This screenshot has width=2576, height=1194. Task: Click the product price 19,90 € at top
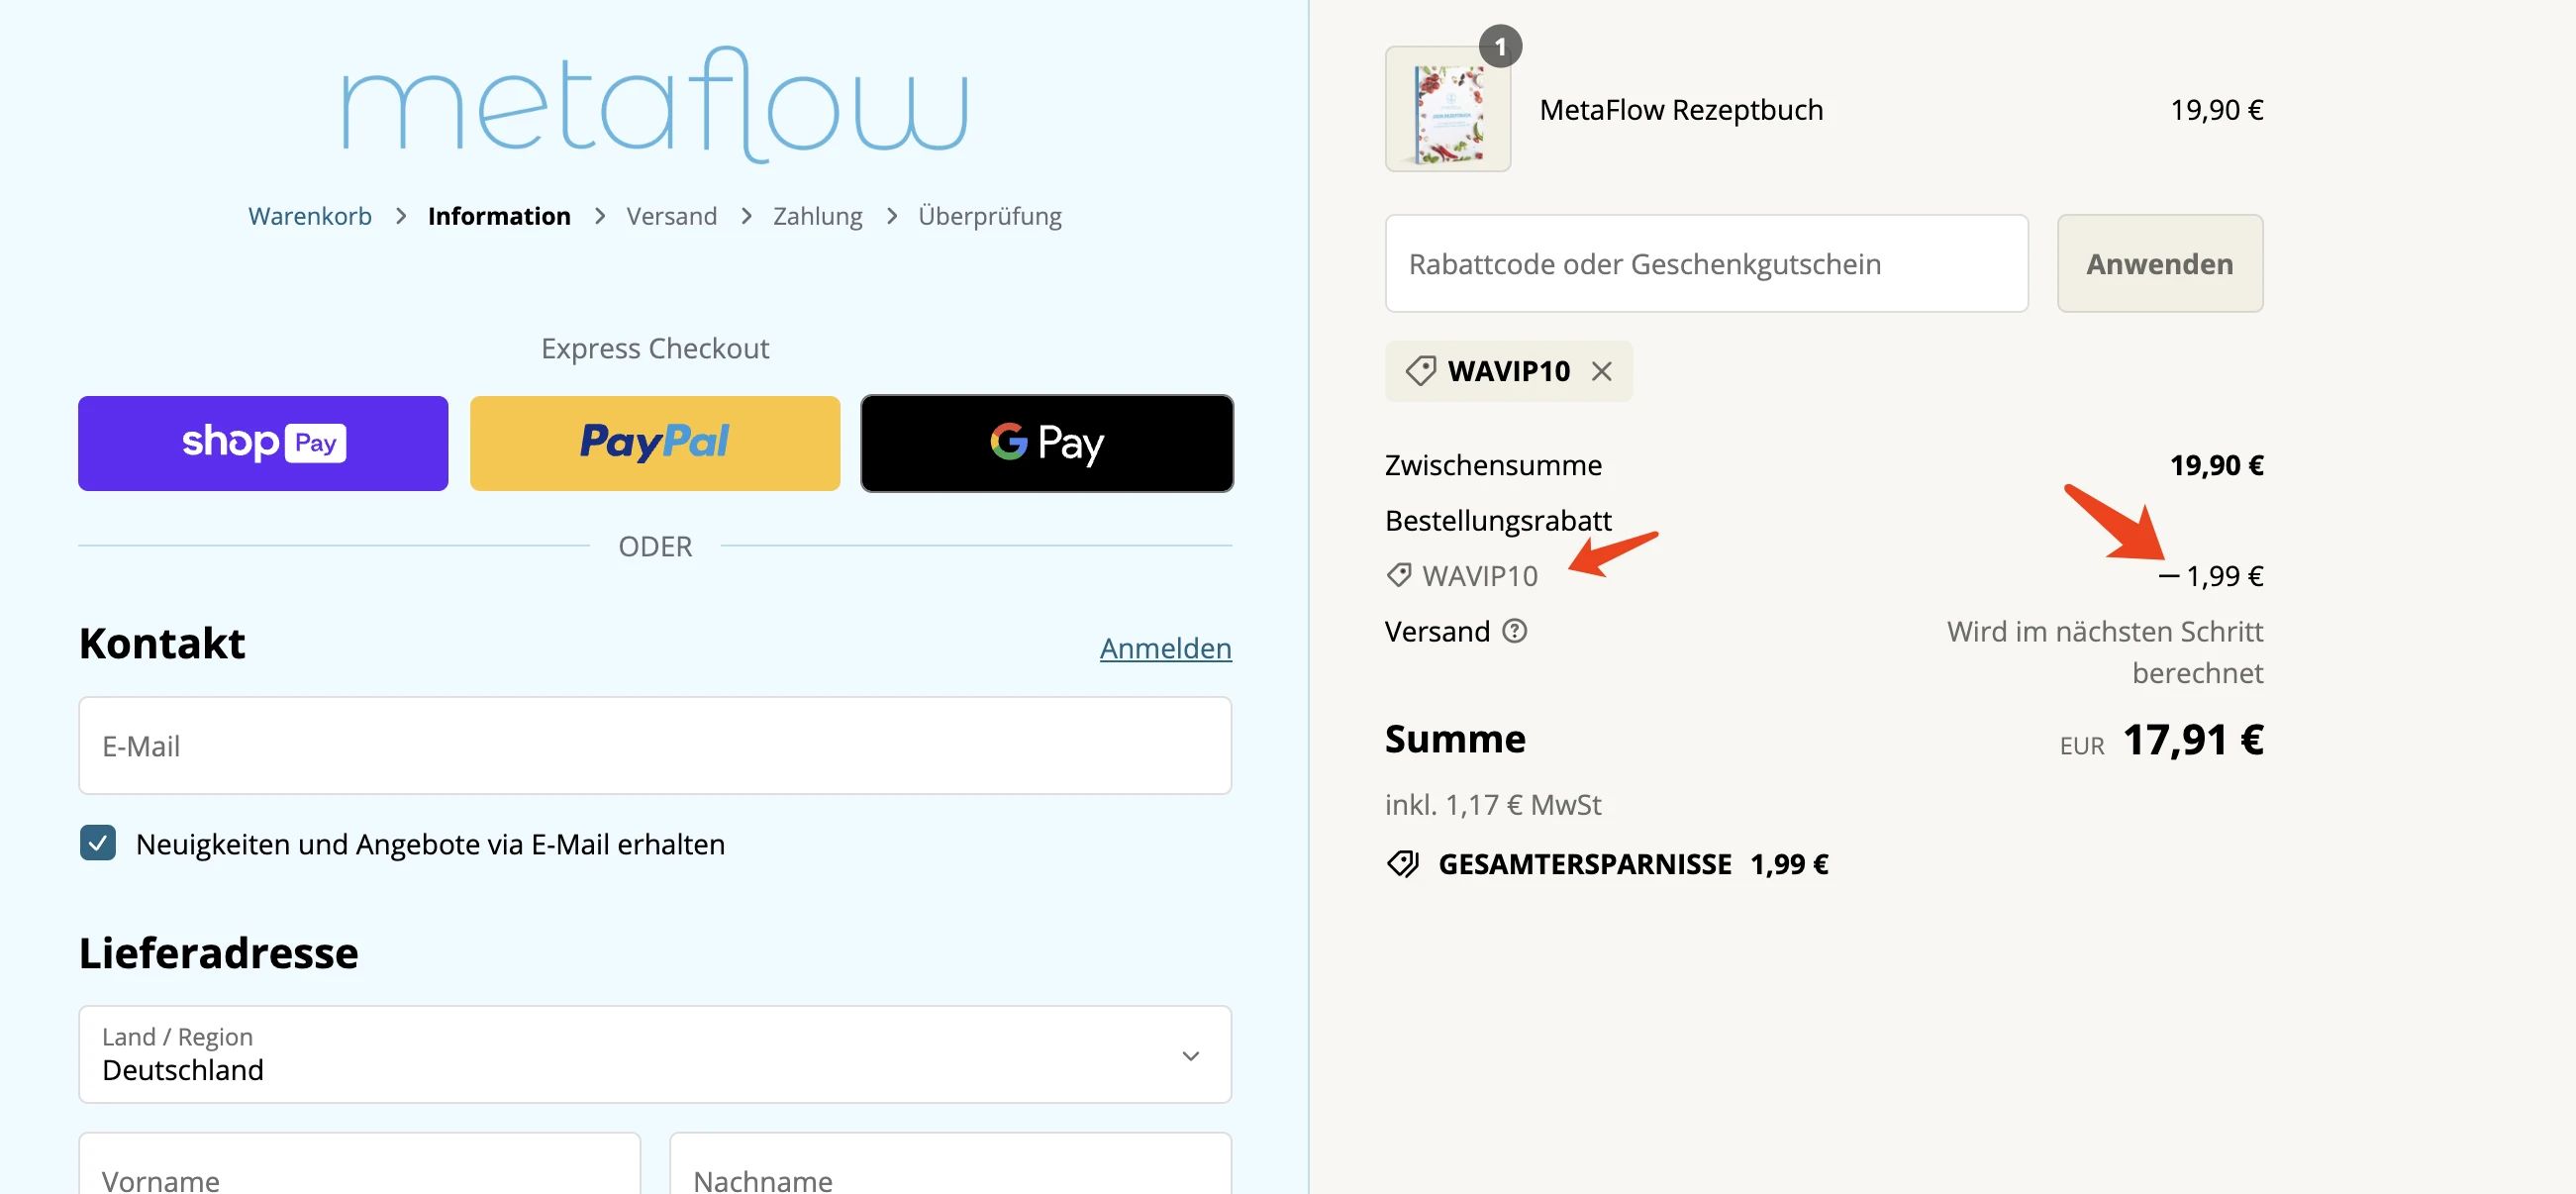tap(2217, 109)
